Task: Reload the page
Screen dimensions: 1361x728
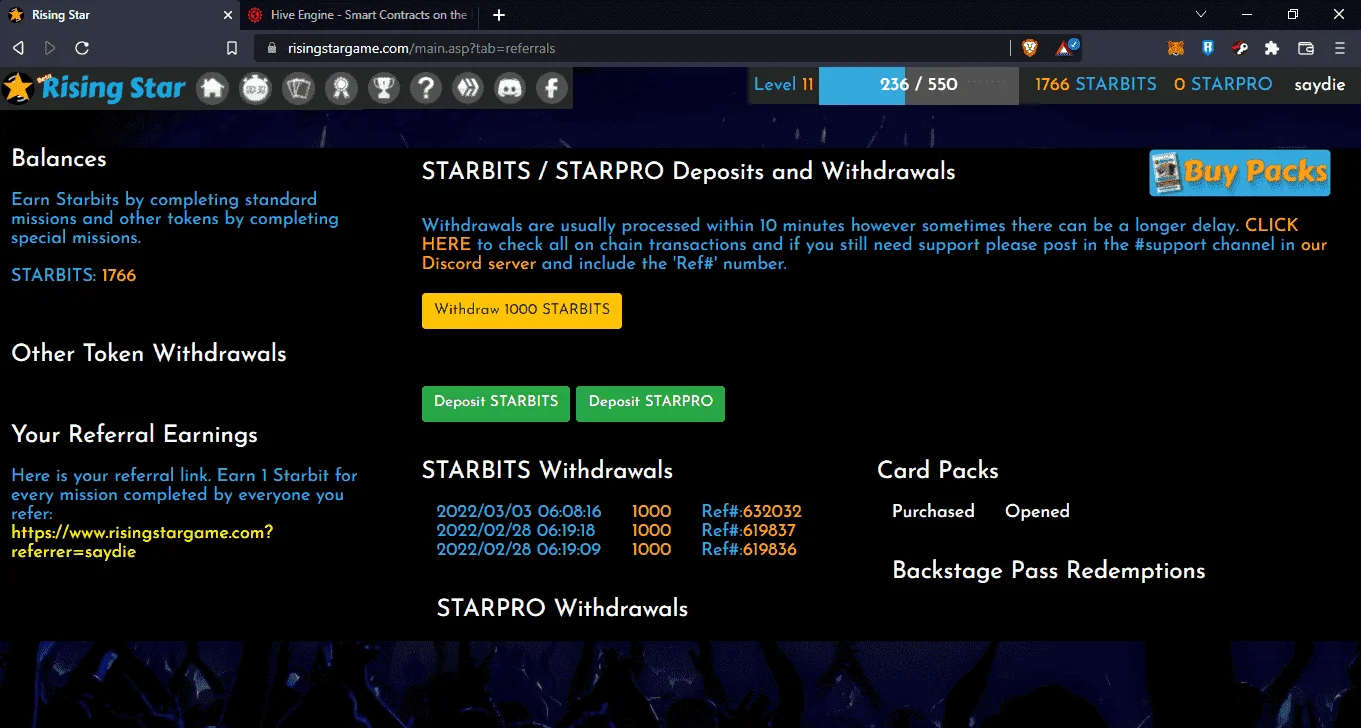Action: pyautogui.click(x=82, y=48)
